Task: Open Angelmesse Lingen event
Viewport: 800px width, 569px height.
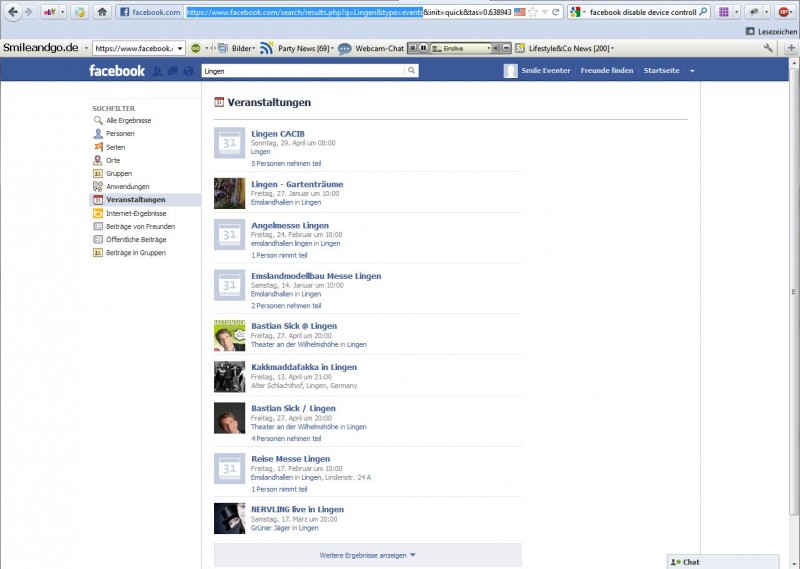Action: (x=290, y=226)
